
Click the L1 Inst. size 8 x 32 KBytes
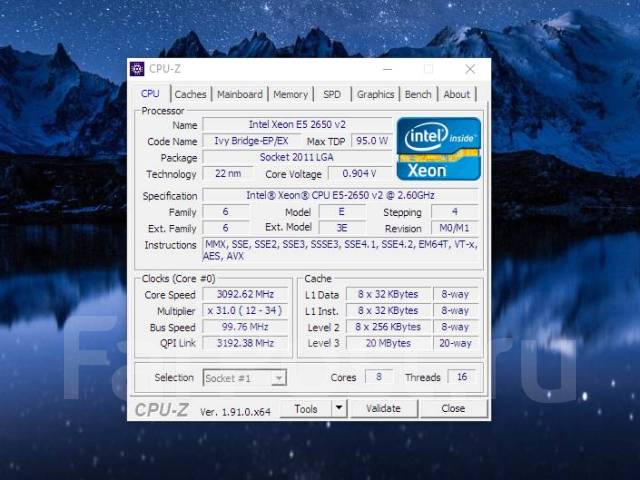click(x=388, y=310)
